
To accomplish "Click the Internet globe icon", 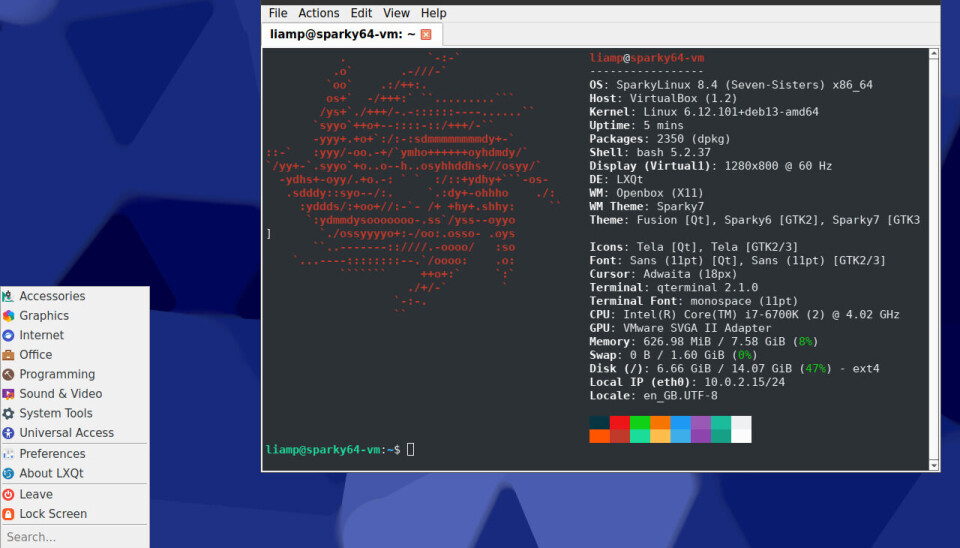I will (8, 336).
